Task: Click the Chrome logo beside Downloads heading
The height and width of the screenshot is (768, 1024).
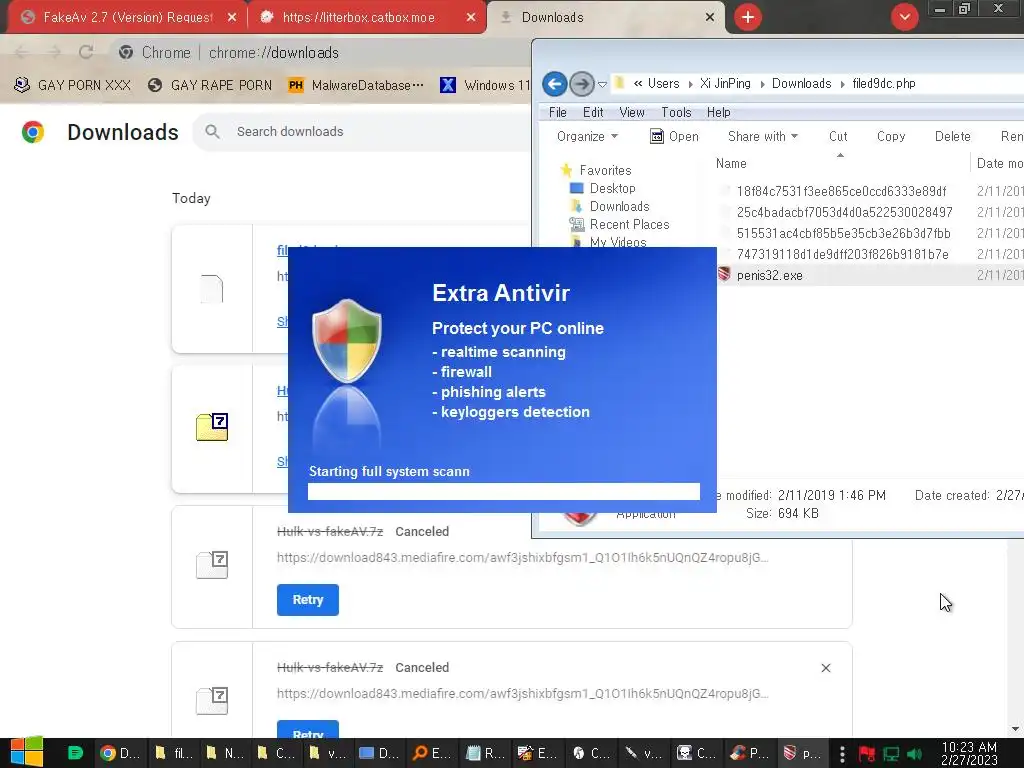Action: point(33,132)
